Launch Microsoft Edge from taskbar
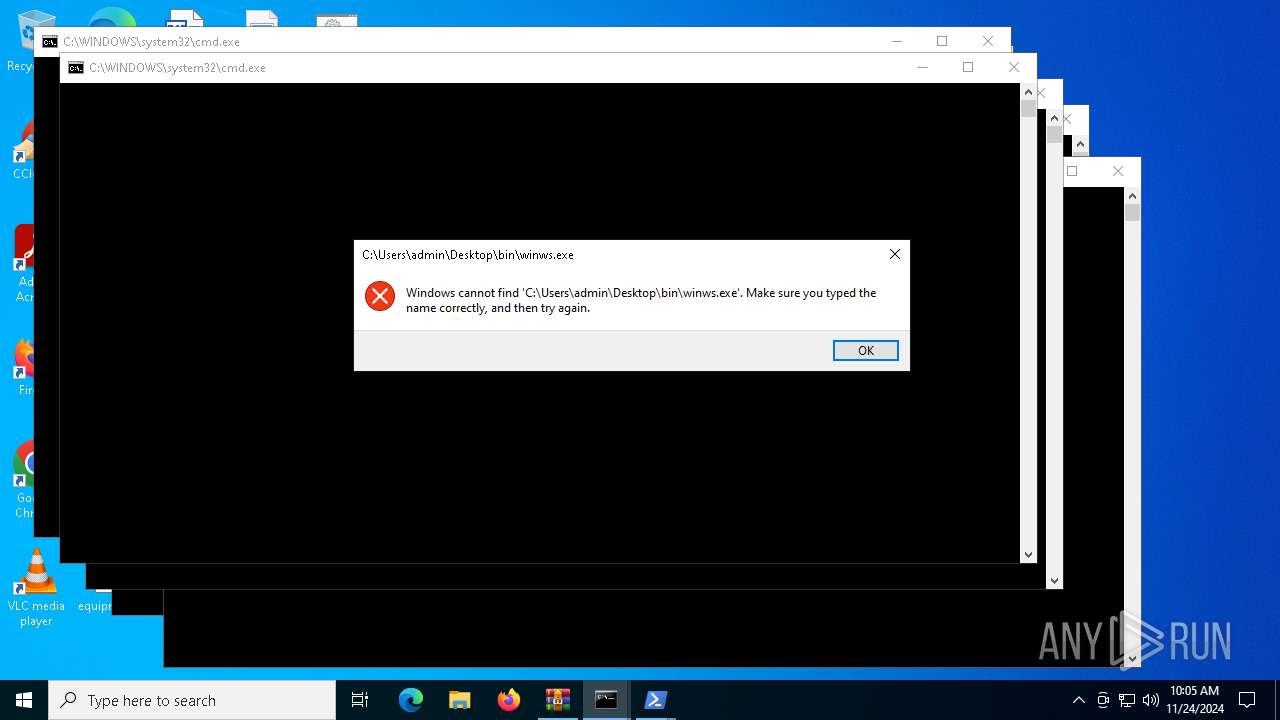 411,700
